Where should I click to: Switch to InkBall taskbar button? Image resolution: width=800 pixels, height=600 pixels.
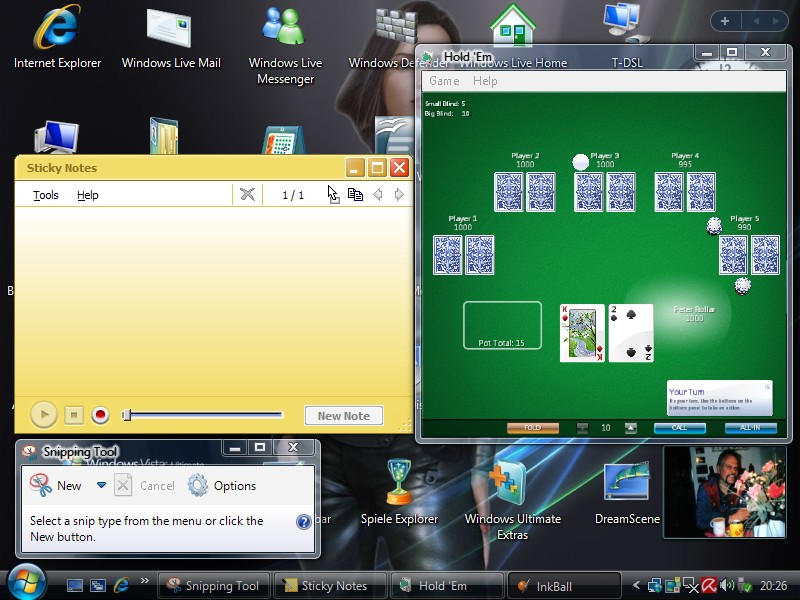click(x=564, y=586)
